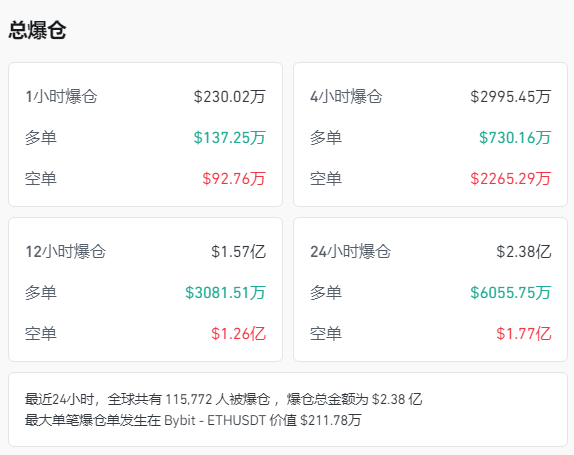Select the 24小时爆仓 label
574x455 pixels.
pyautogui.click(x=350, y=252)
